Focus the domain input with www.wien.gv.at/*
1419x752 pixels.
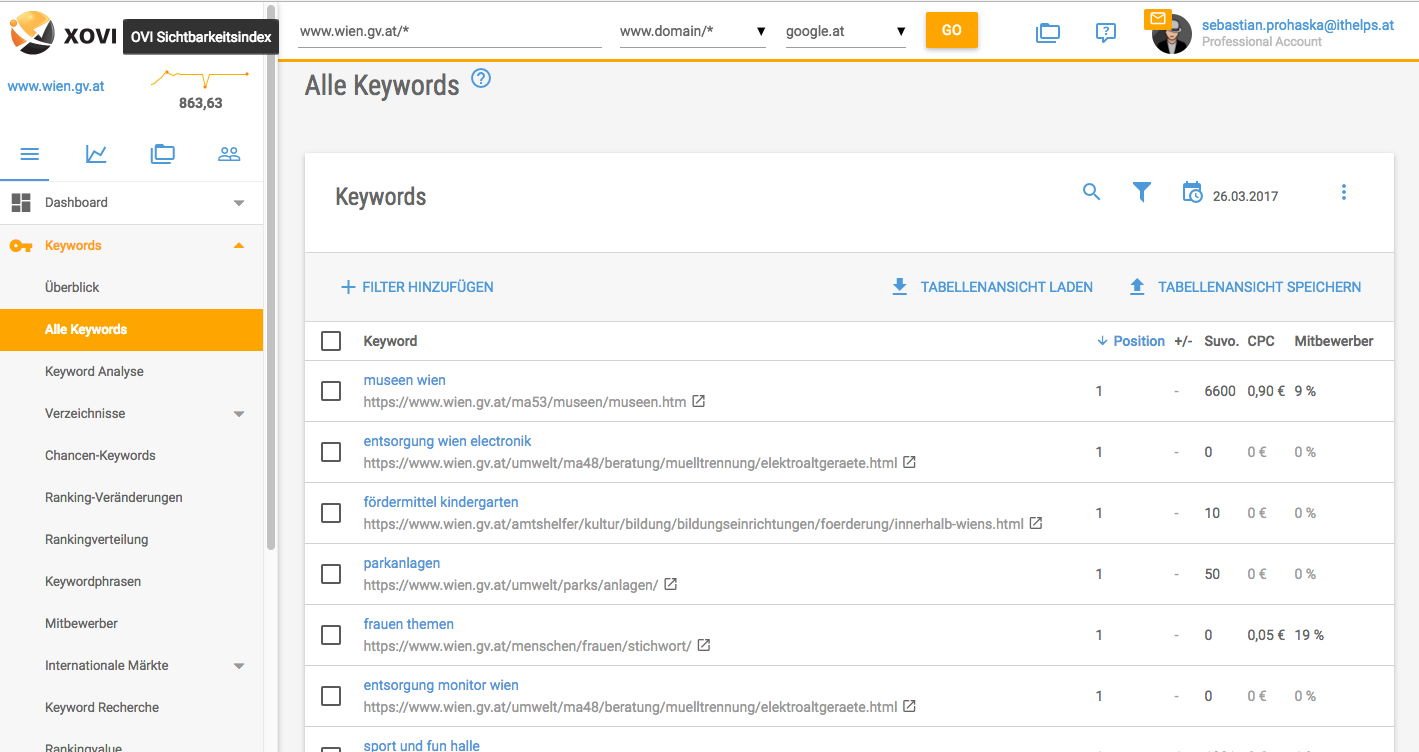click(450, 32)
